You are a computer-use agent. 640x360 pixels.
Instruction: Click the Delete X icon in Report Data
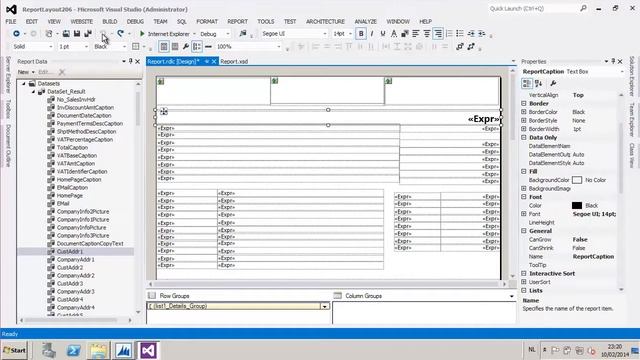[62, 72]
